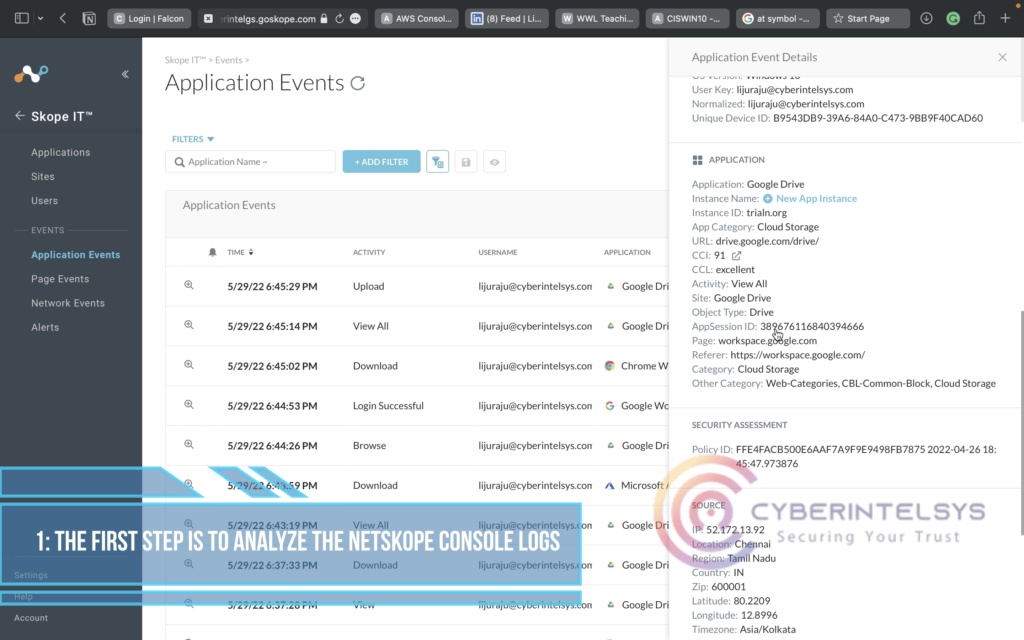The image size is (1024, 640).
Task: Open details magnifier for 6:45:02 PM Download
Action: (x=189, y=365)
